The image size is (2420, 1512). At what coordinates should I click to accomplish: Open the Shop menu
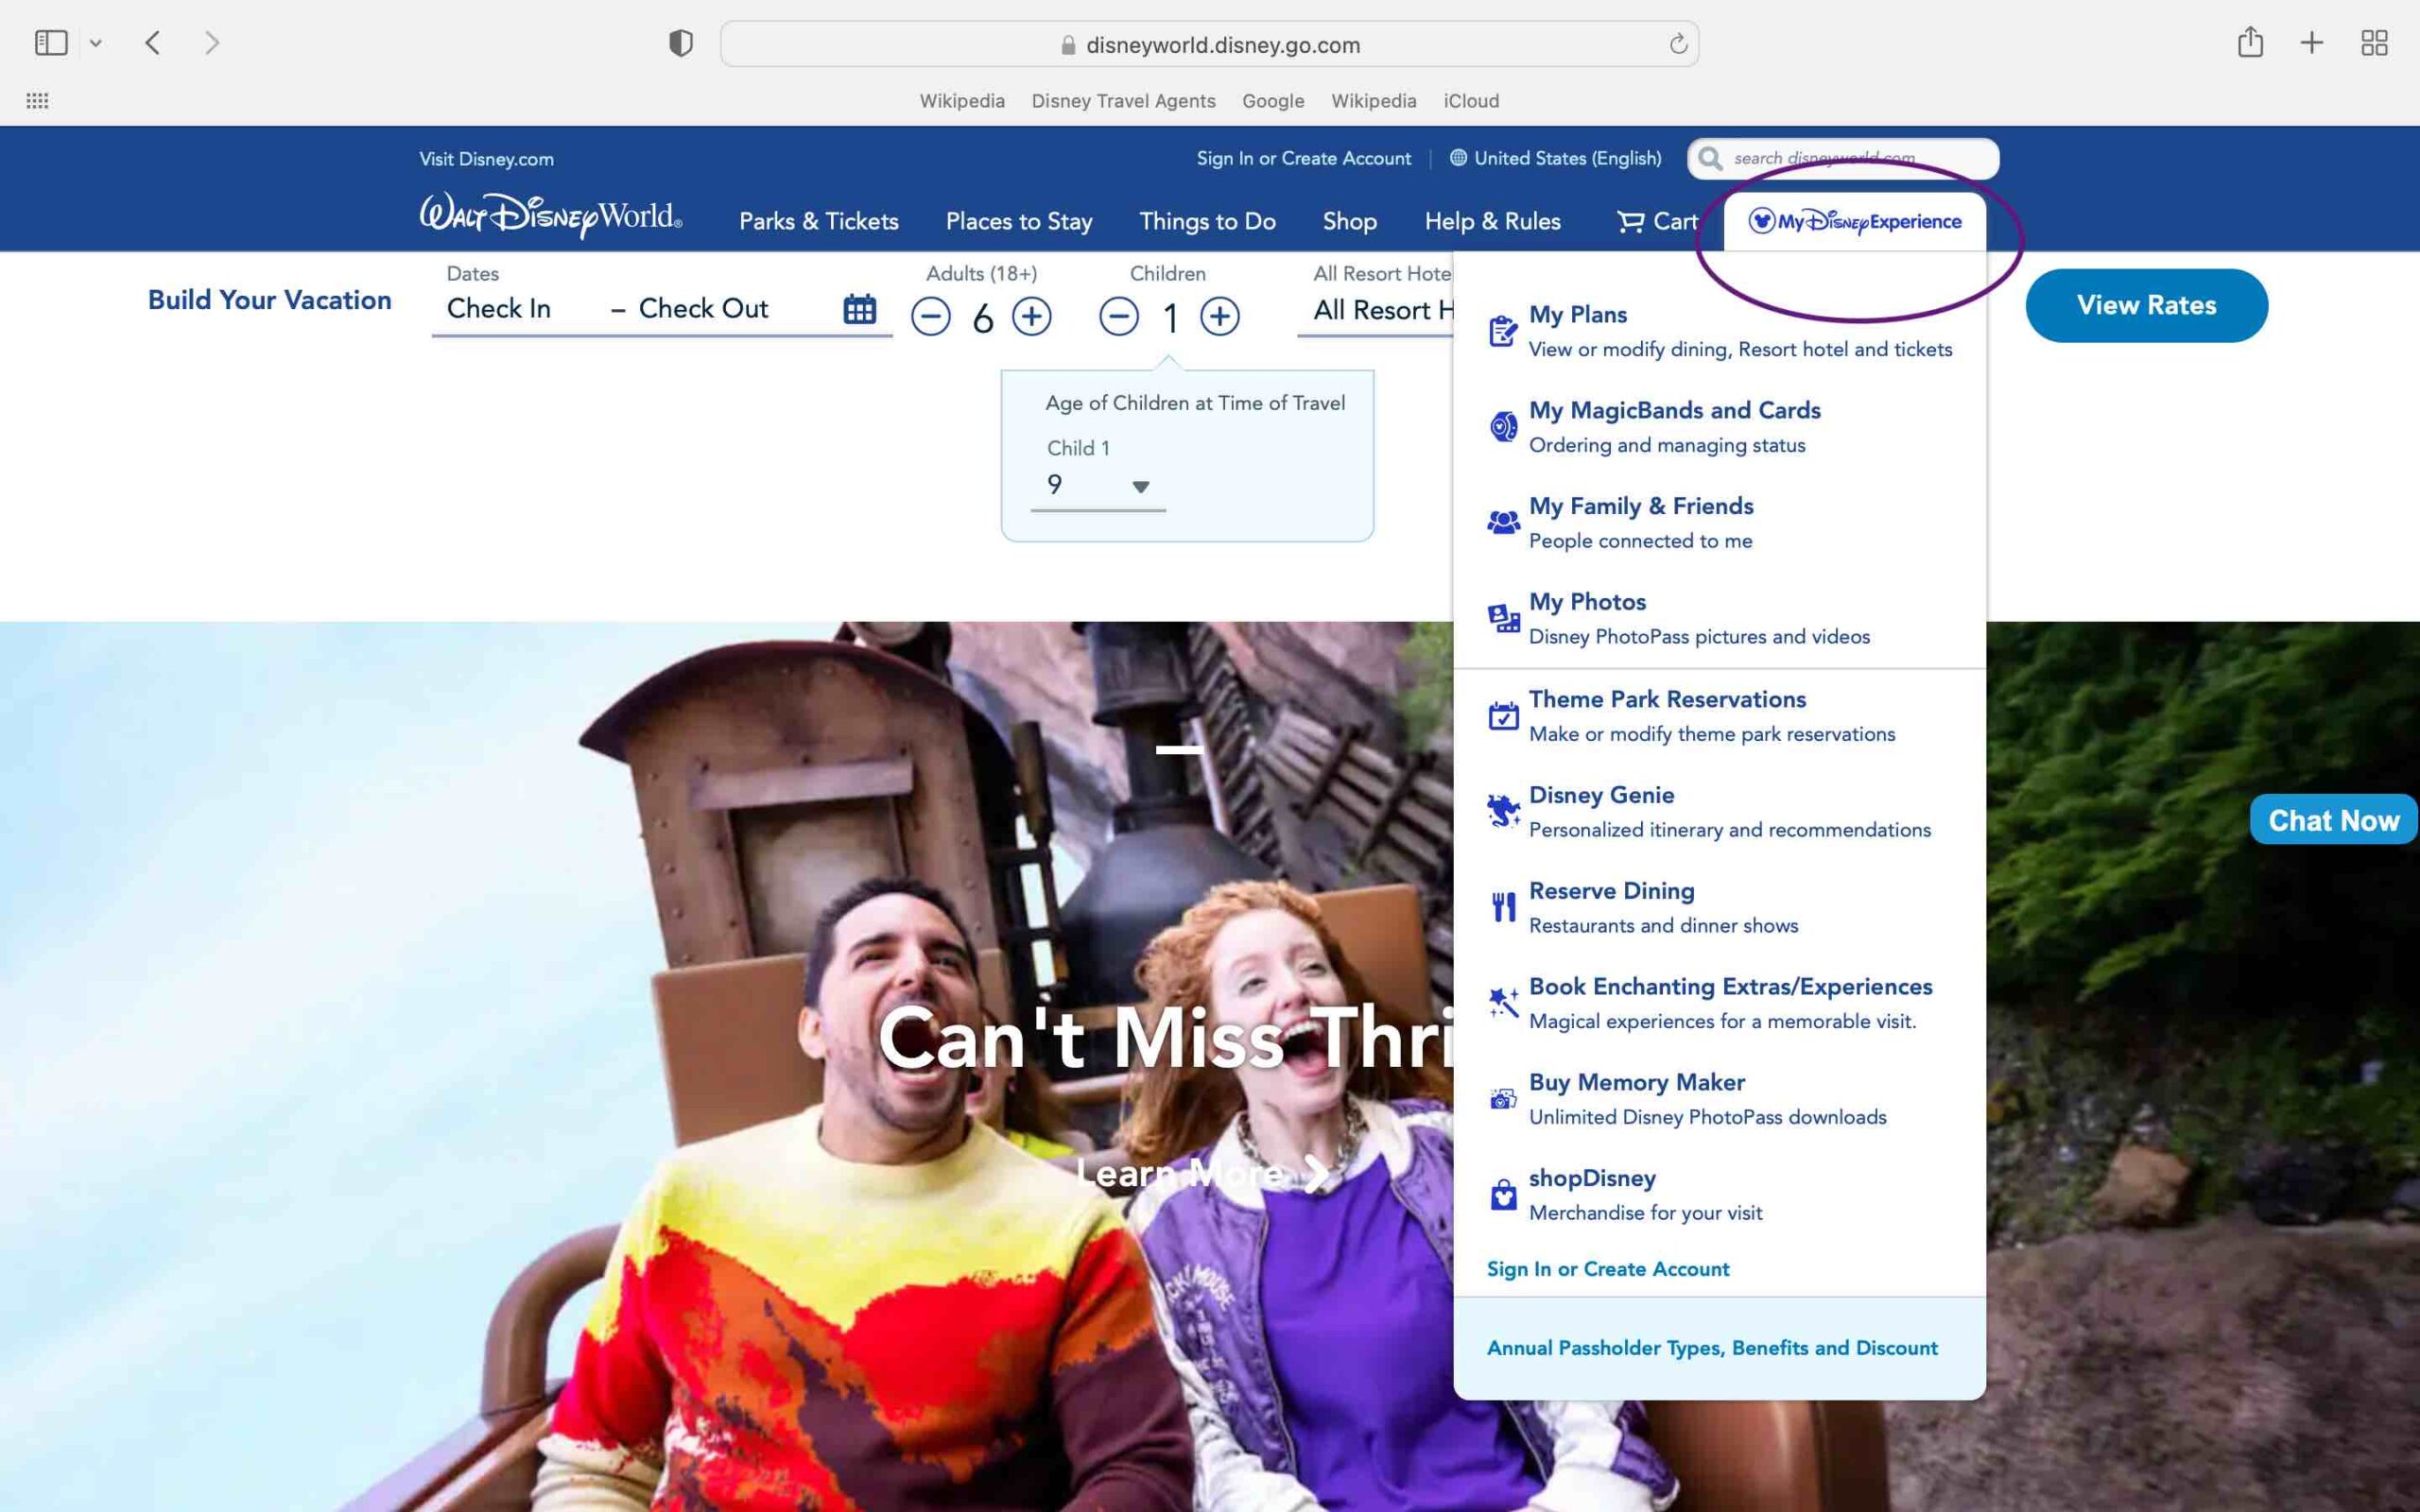pos(1350,221)
